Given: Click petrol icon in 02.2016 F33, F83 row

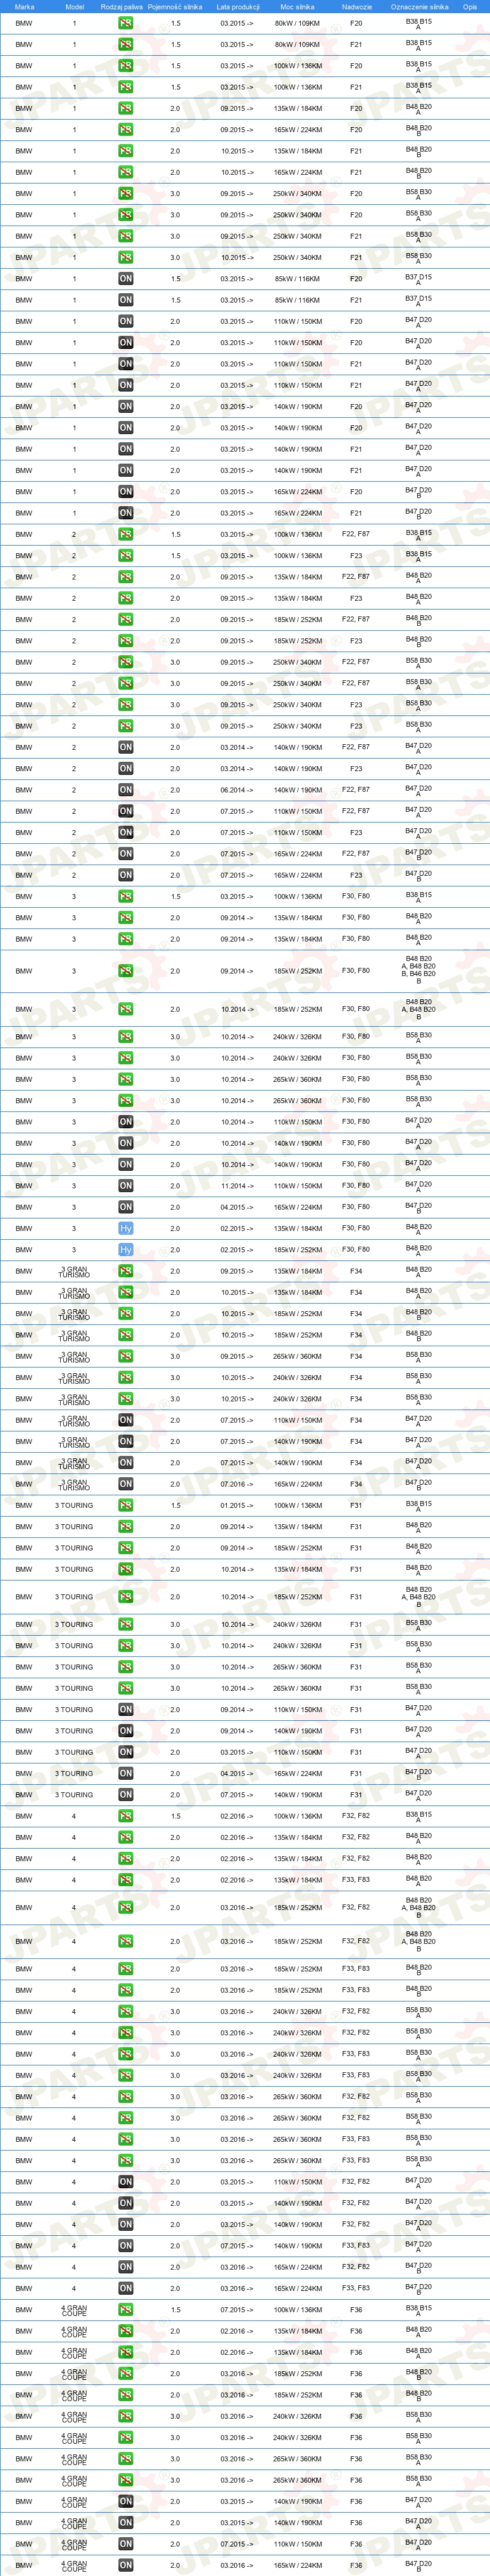Looking at the screenshot, I should tap(125, 1880).
